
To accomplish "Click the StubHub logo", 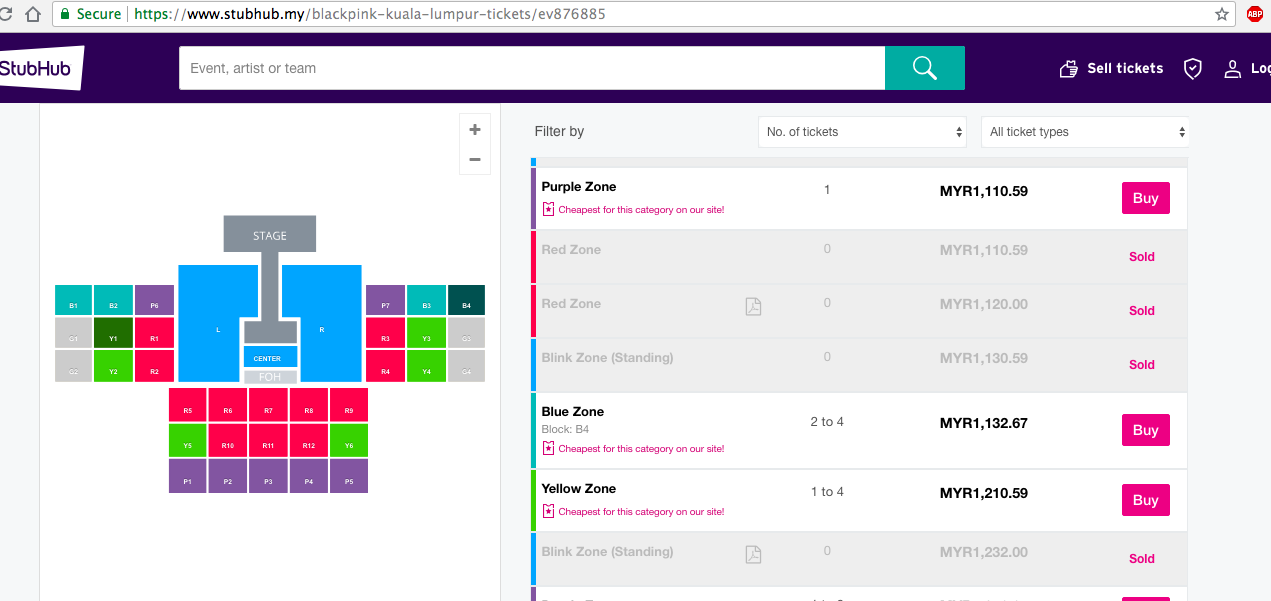I will click(x=38, y=68).
